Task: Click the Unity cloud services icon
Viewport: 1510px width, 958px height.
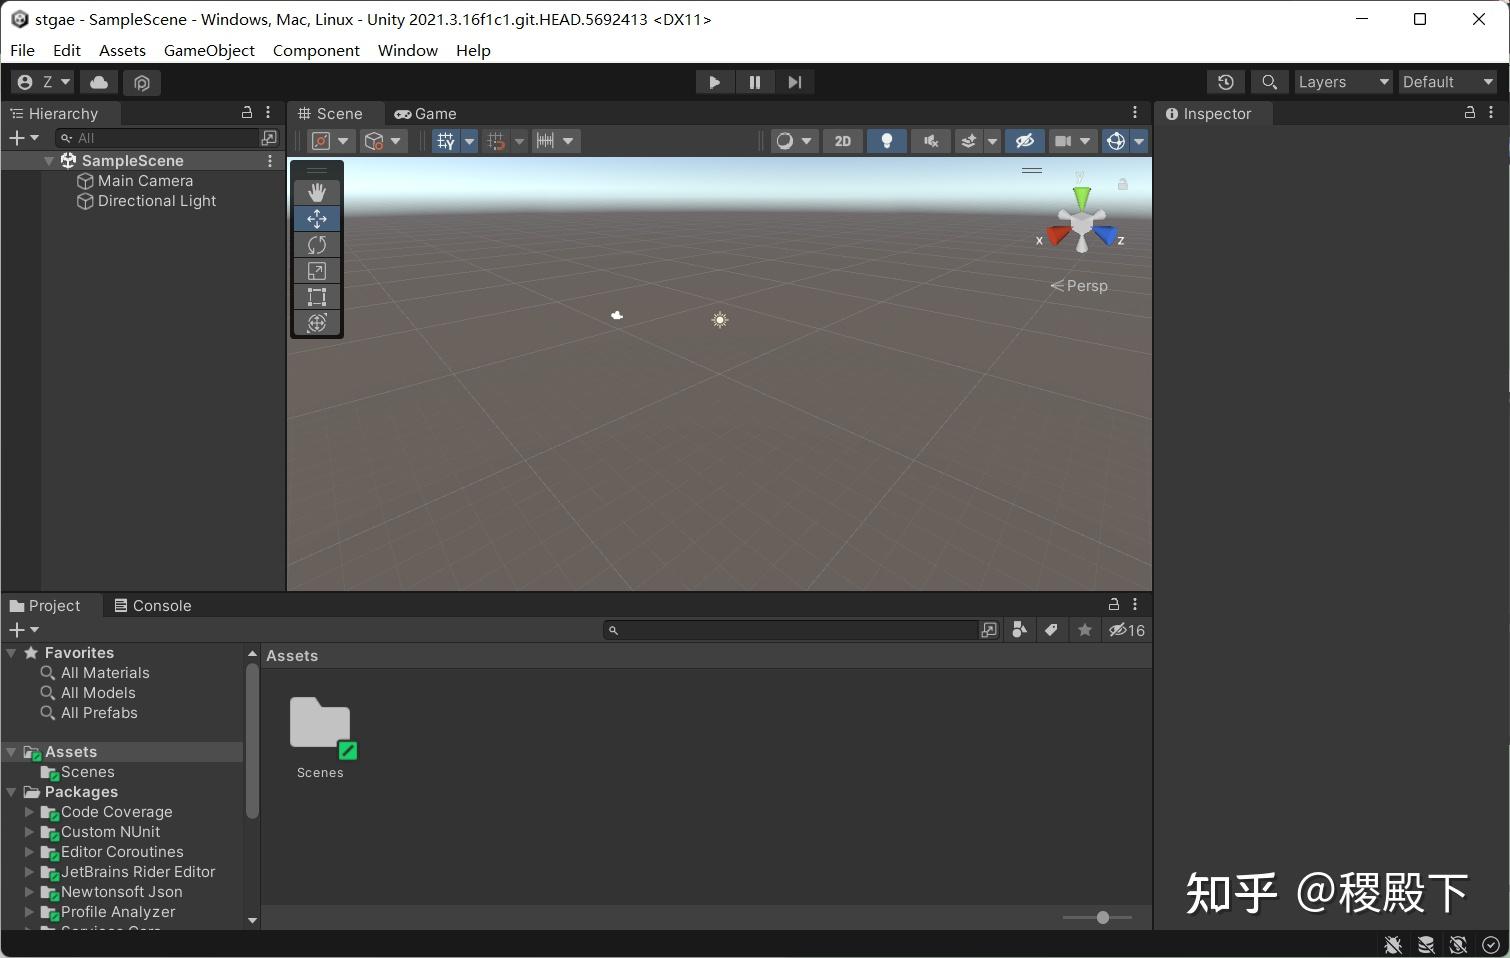Action: (x=97, y=82)
